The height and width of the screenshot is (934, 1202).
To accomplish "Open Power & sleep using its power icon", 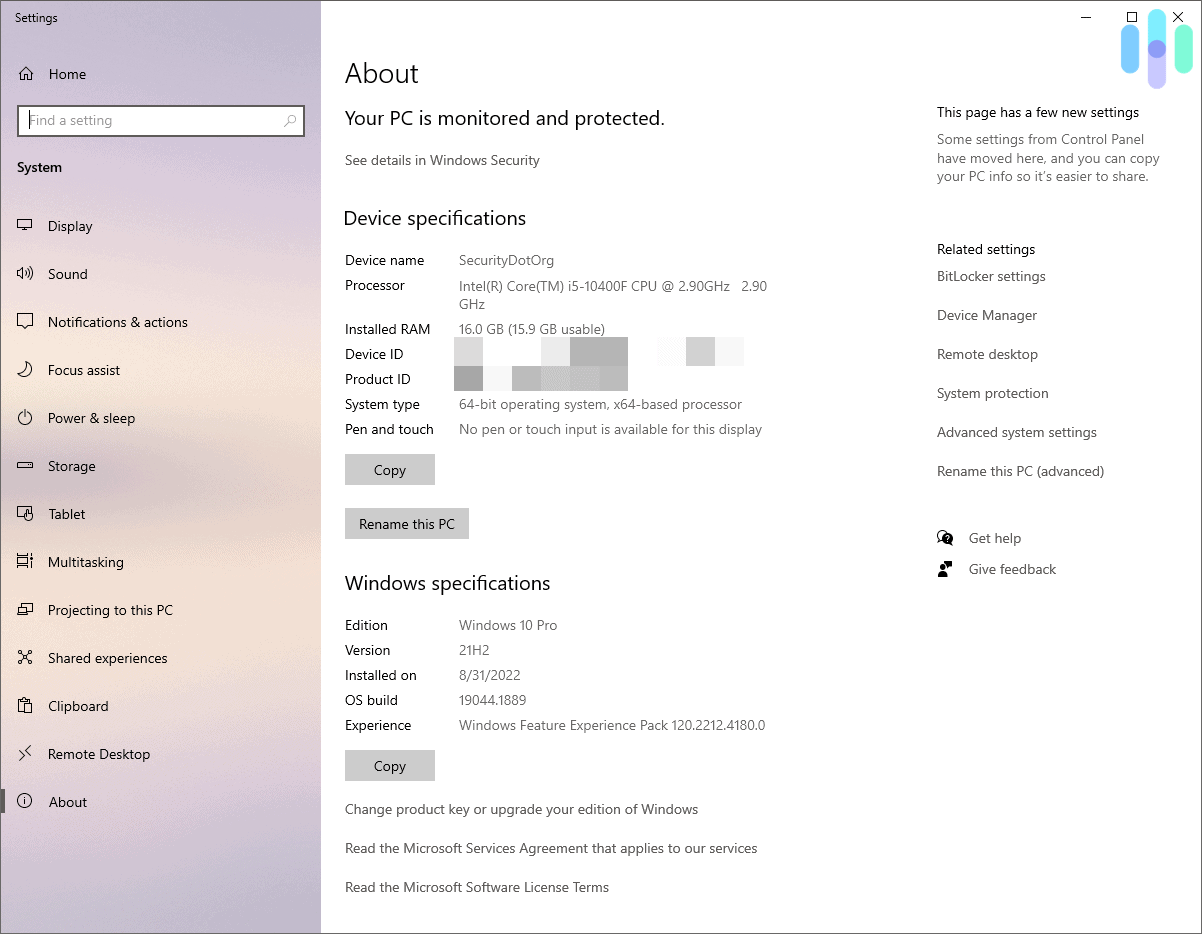I will [24, 417].
